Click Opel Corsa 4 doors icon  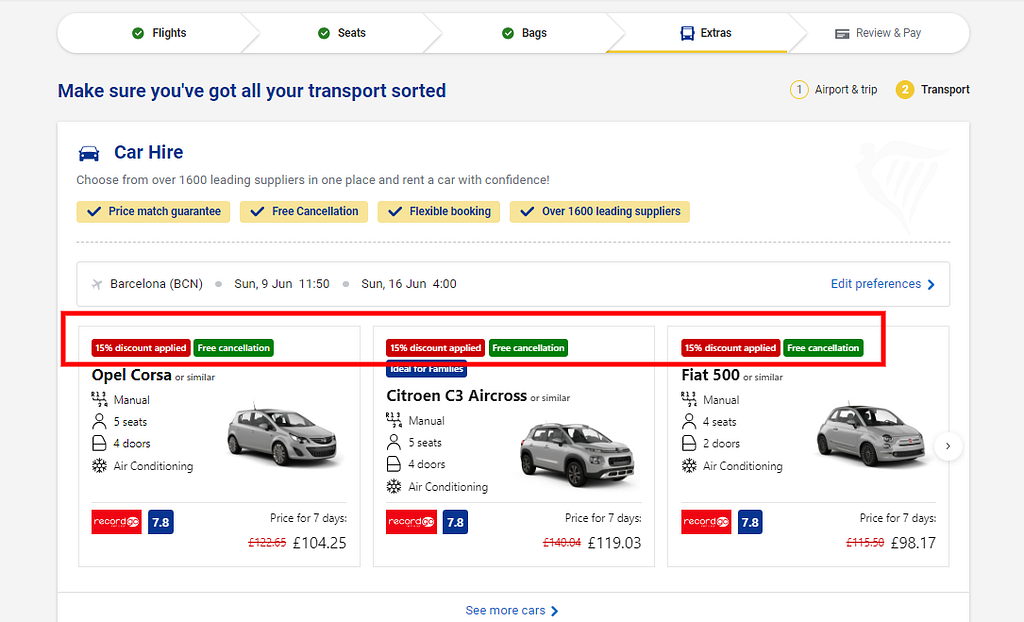[x=99, y=444]
